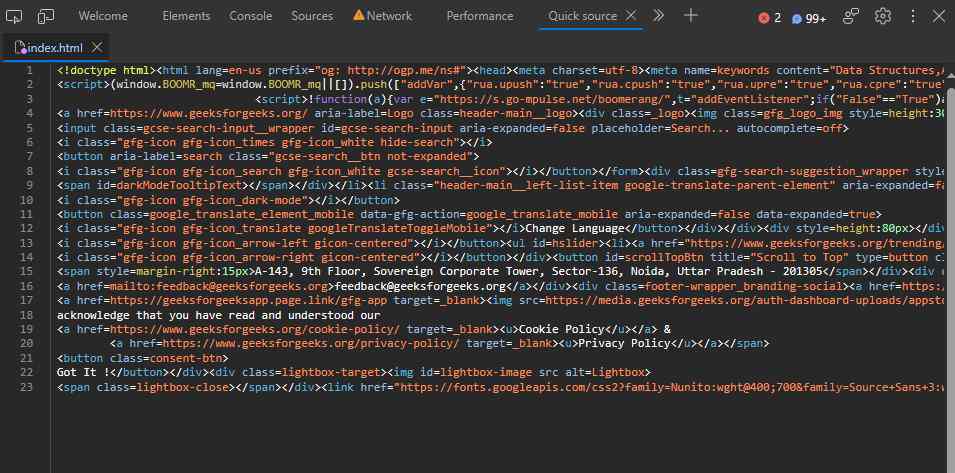This screenshot has height=473, width=955.
Task: Select the index.html file tab
Action: (55, 47)
